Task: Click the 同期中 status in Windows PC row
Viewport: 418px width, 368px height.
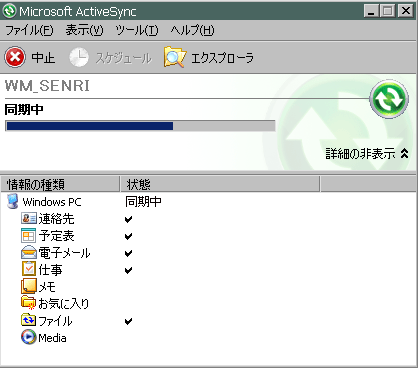Action: click(143, 202)
